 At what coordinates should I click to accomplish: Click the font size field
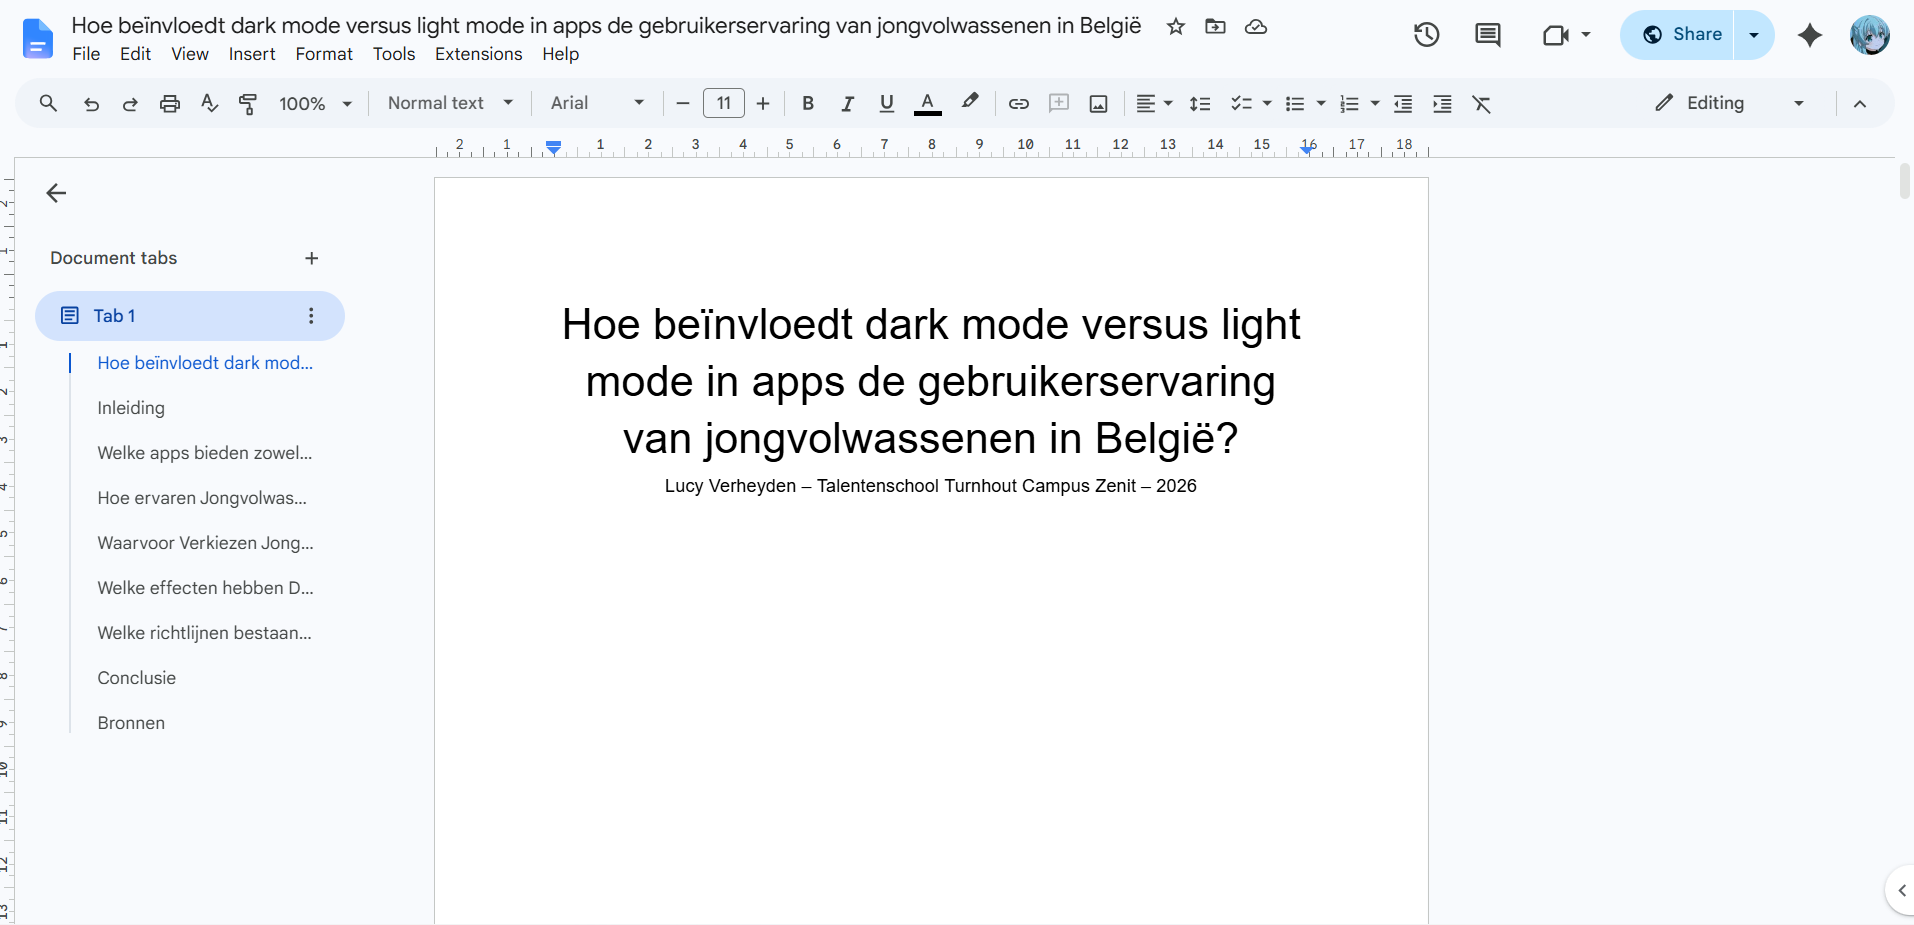pyautogui.click(x=724, y=103)
